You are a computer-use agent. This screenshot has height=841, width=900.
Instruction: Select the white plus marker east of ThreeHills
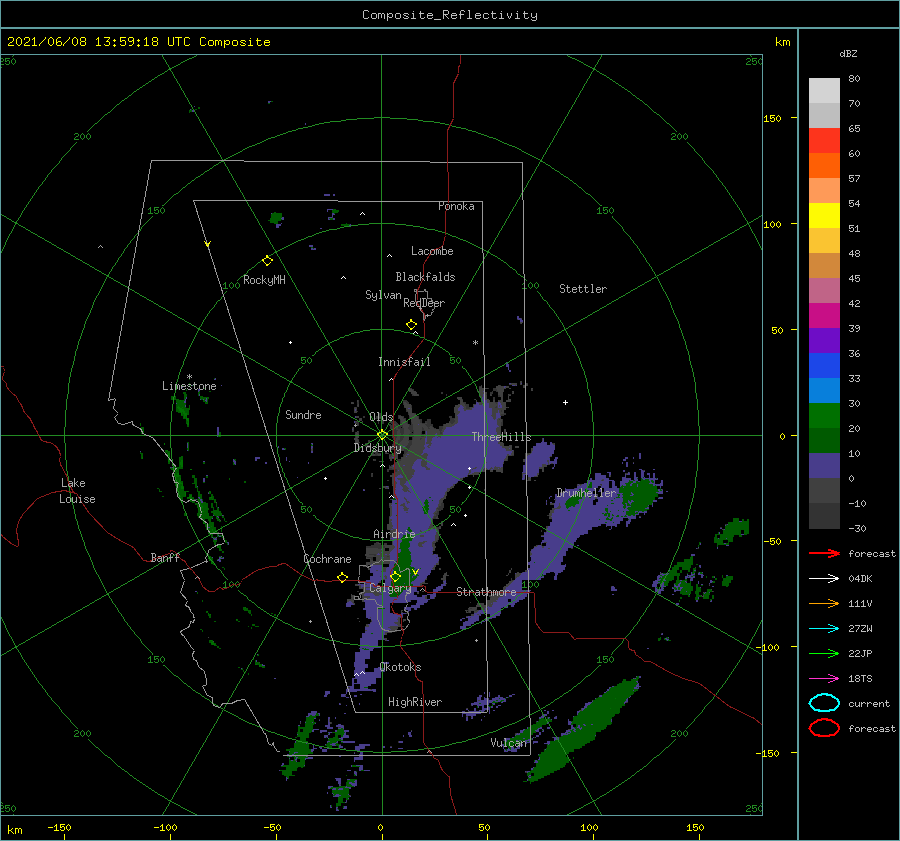click(x=565, y=402)
